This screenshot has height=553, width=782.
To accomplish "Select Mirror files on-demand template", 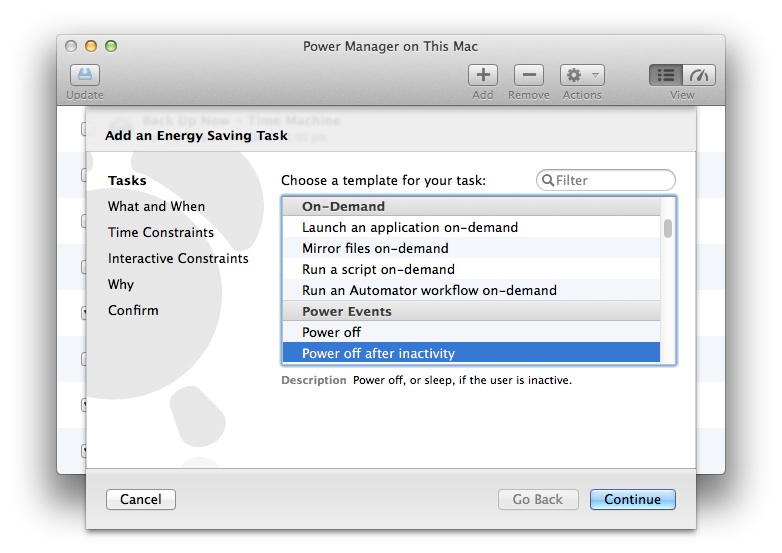I will tap(471, 248).
